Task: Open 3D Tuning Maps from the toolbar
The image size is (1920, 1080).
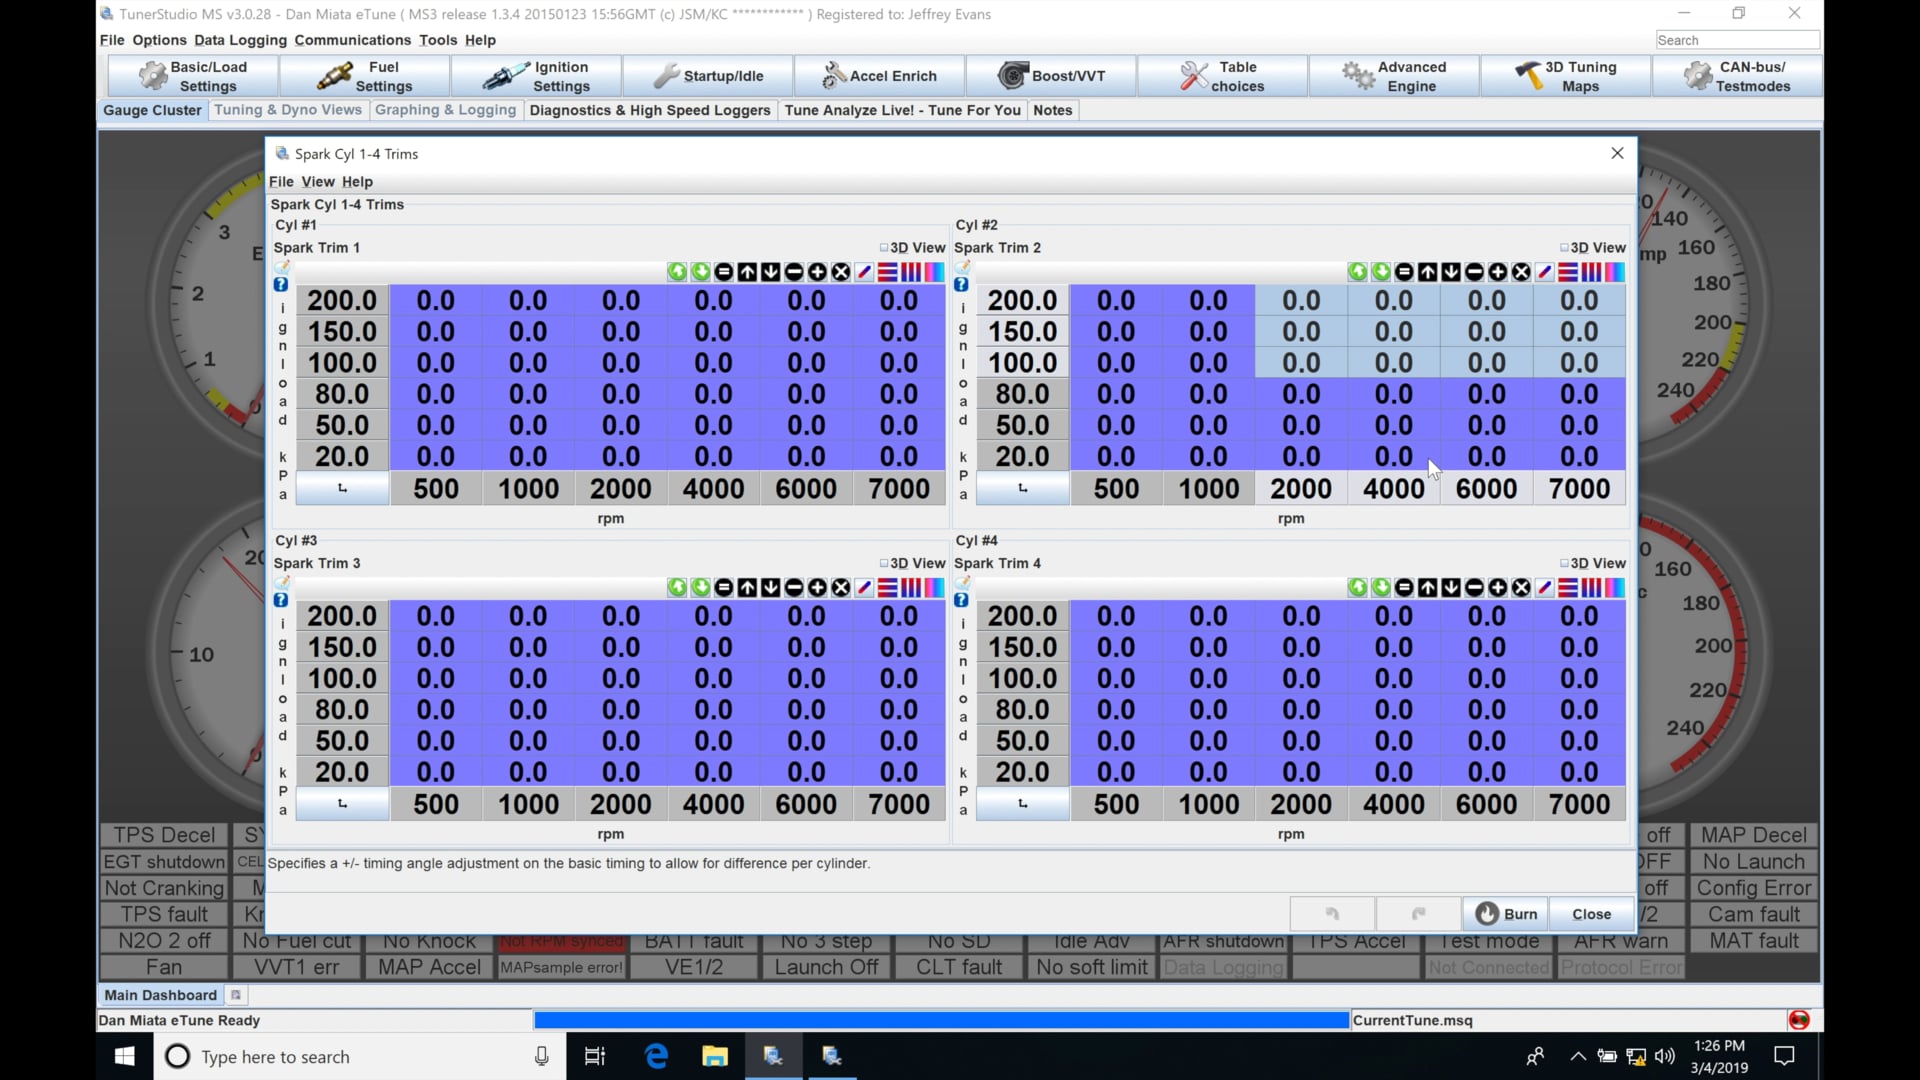Action: (1566, 75)
